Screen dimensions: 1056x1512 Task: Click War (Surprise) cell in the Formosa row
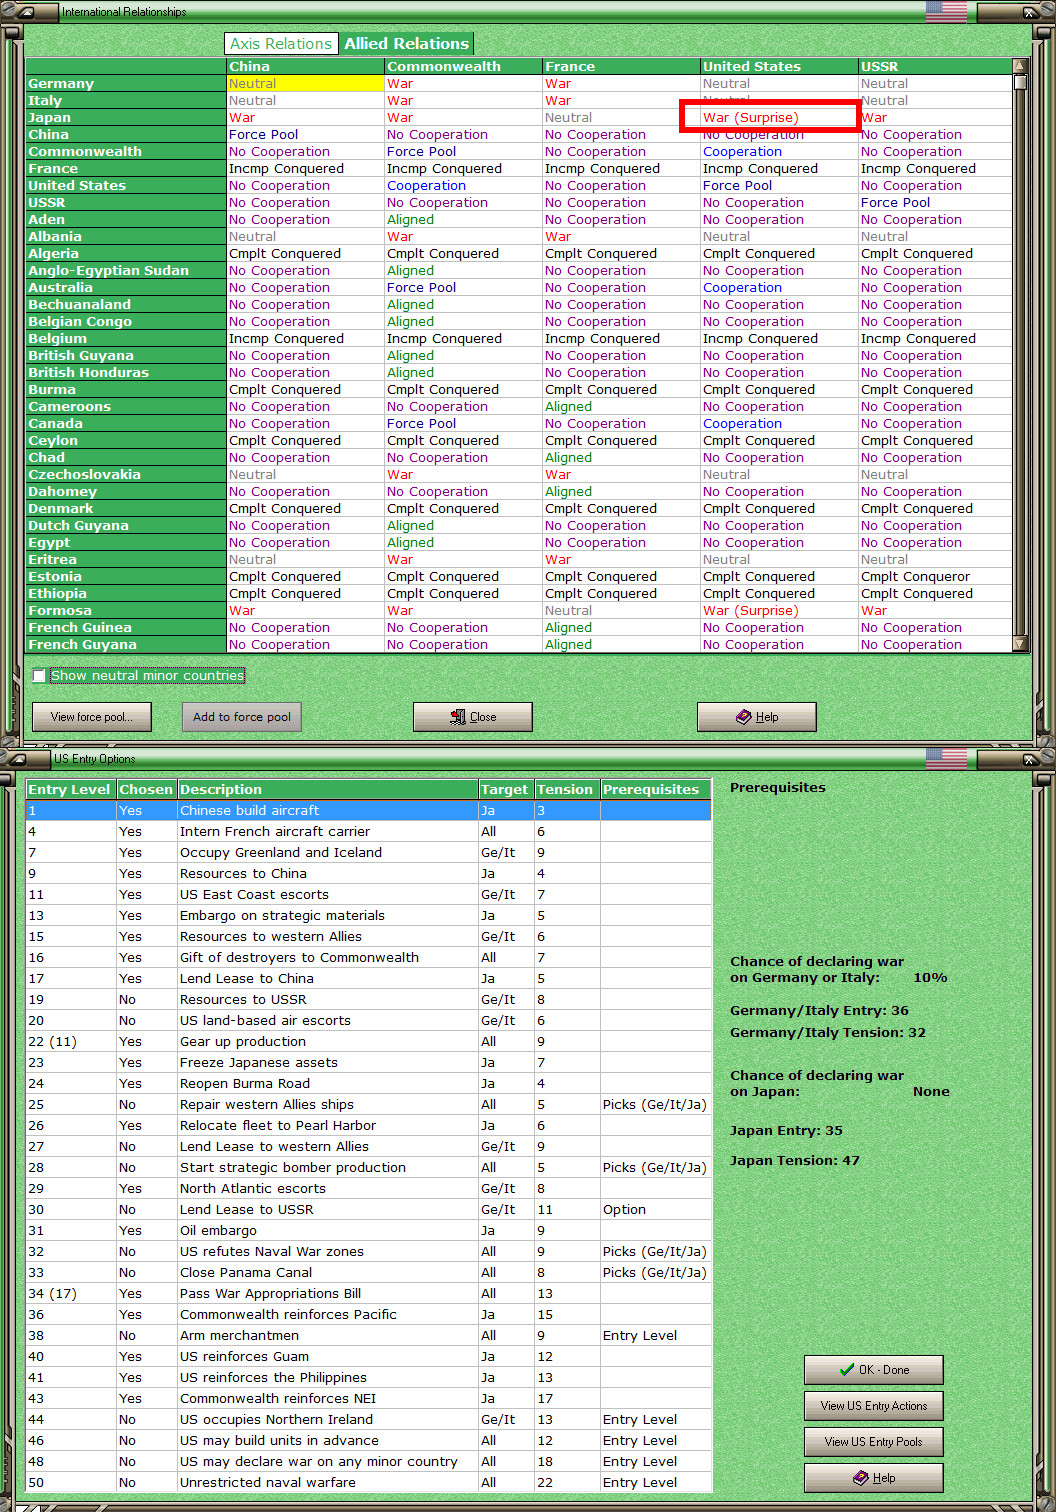click(779, 611)
